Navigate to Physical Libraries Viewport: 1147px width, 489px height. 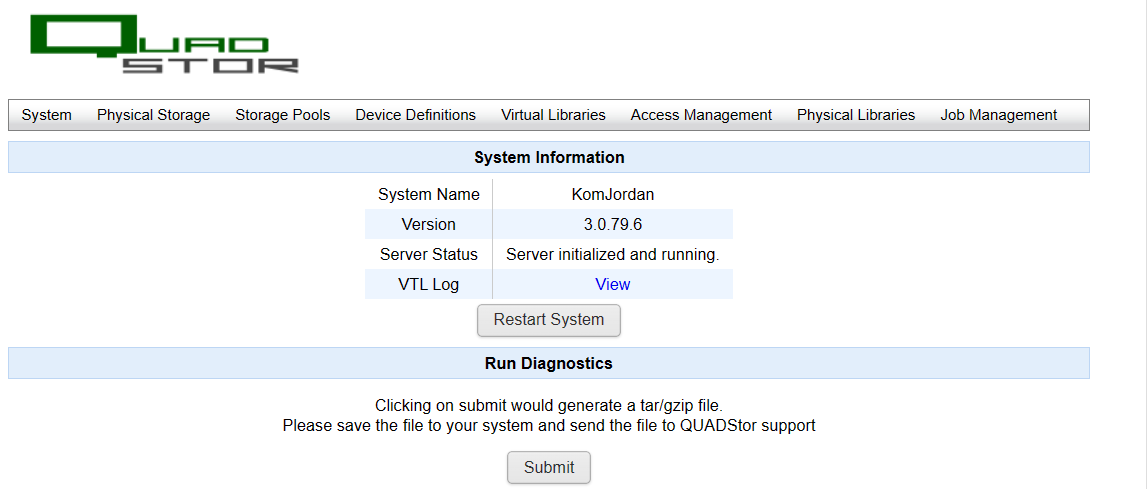[856, 115]
